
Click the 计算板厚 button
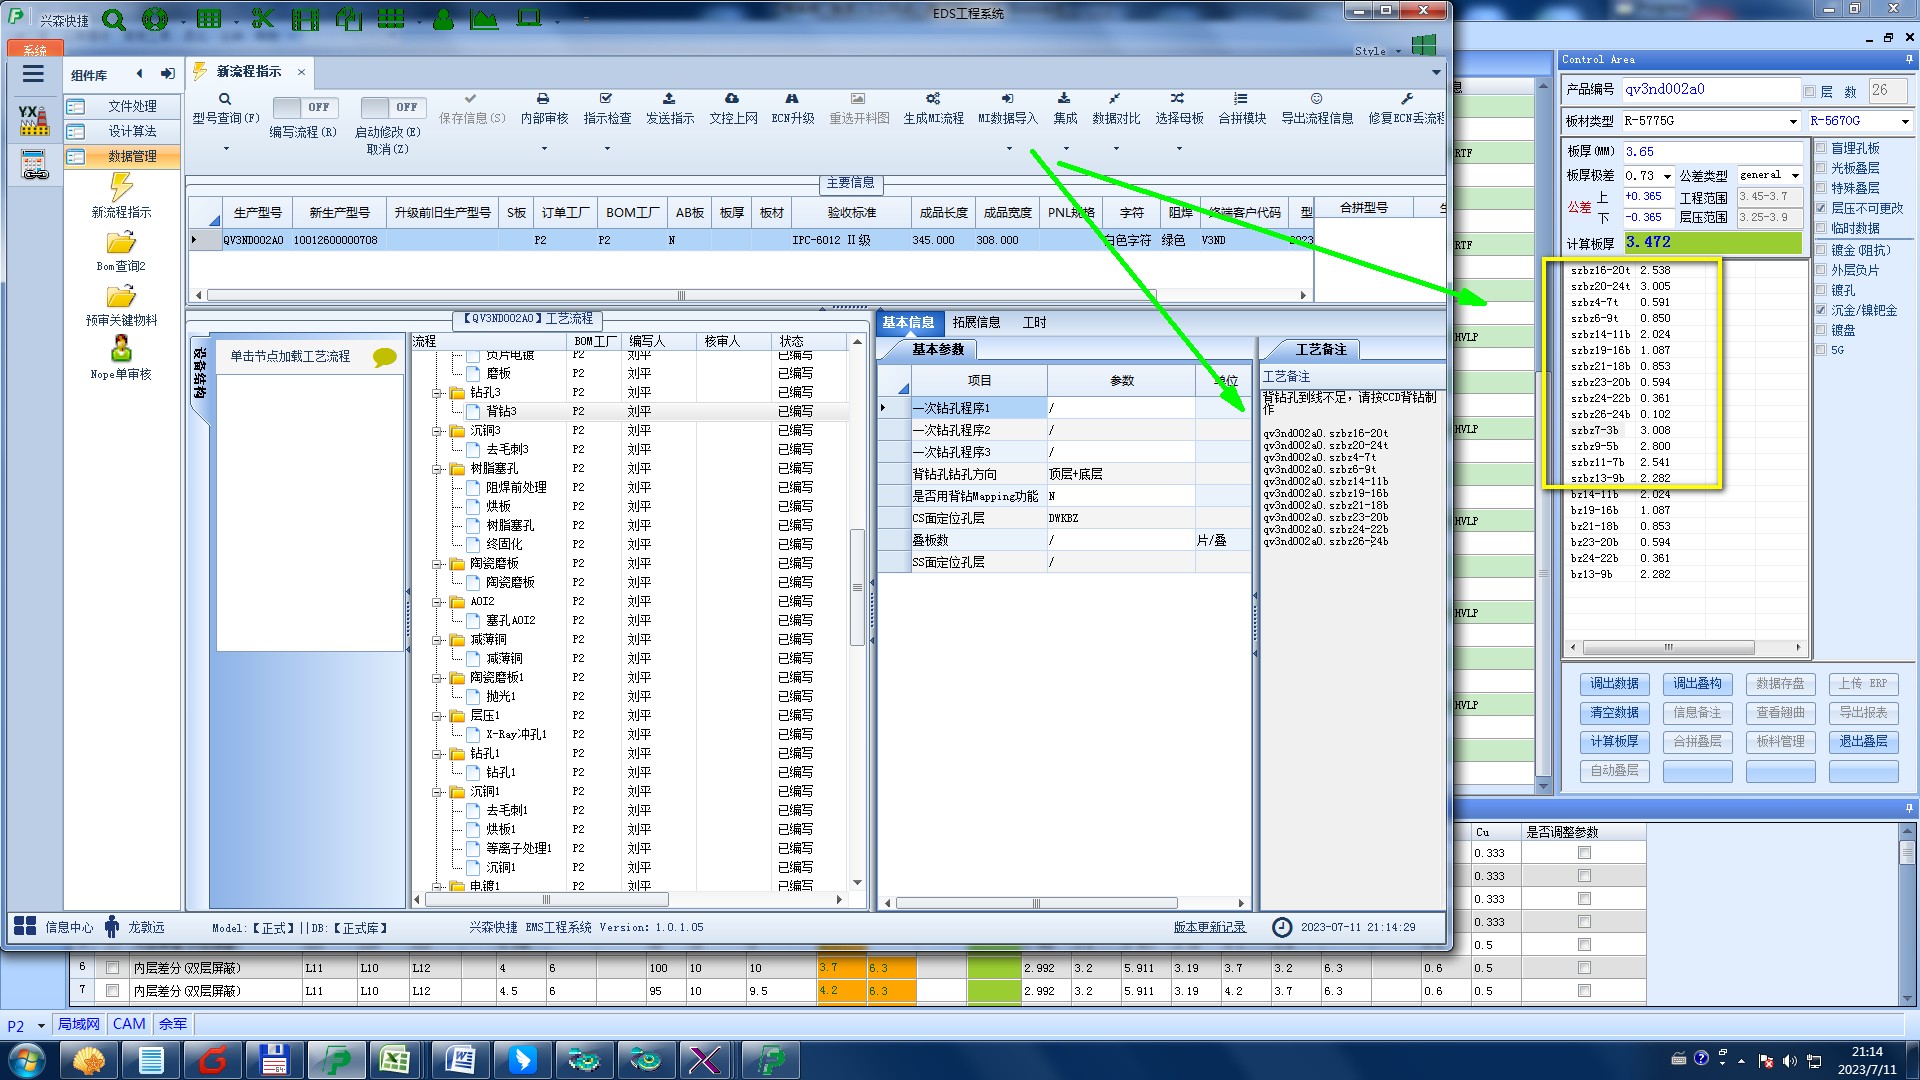[x=1614, y=742]
